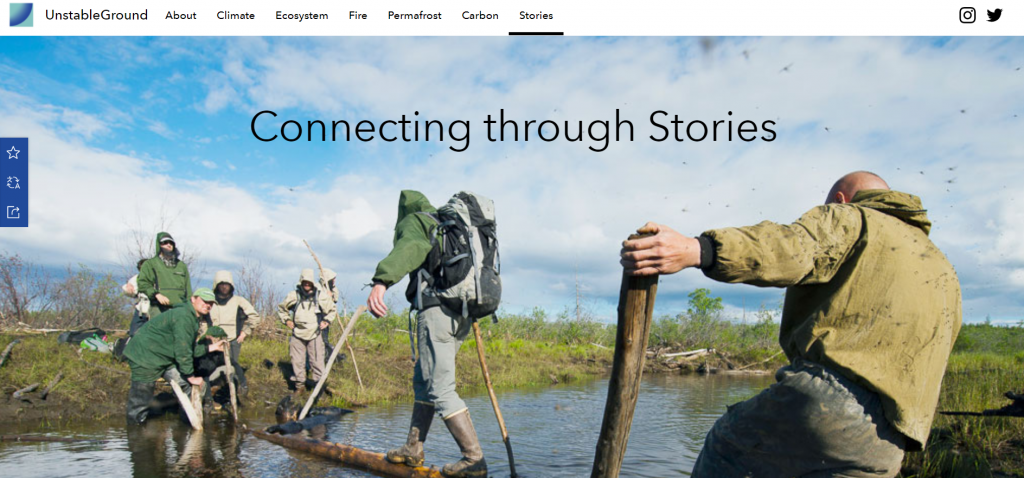Click the log lying in the water
1024x478 pixels.
click(346, 452)
